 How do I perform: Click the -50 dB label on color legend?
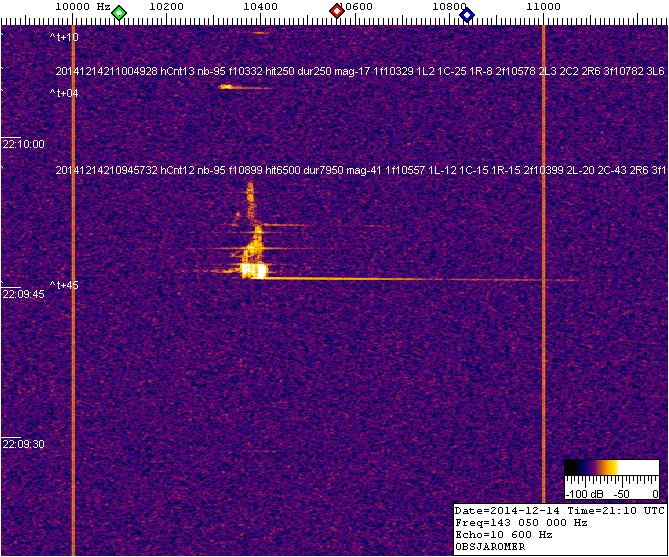tap(621, 494)
